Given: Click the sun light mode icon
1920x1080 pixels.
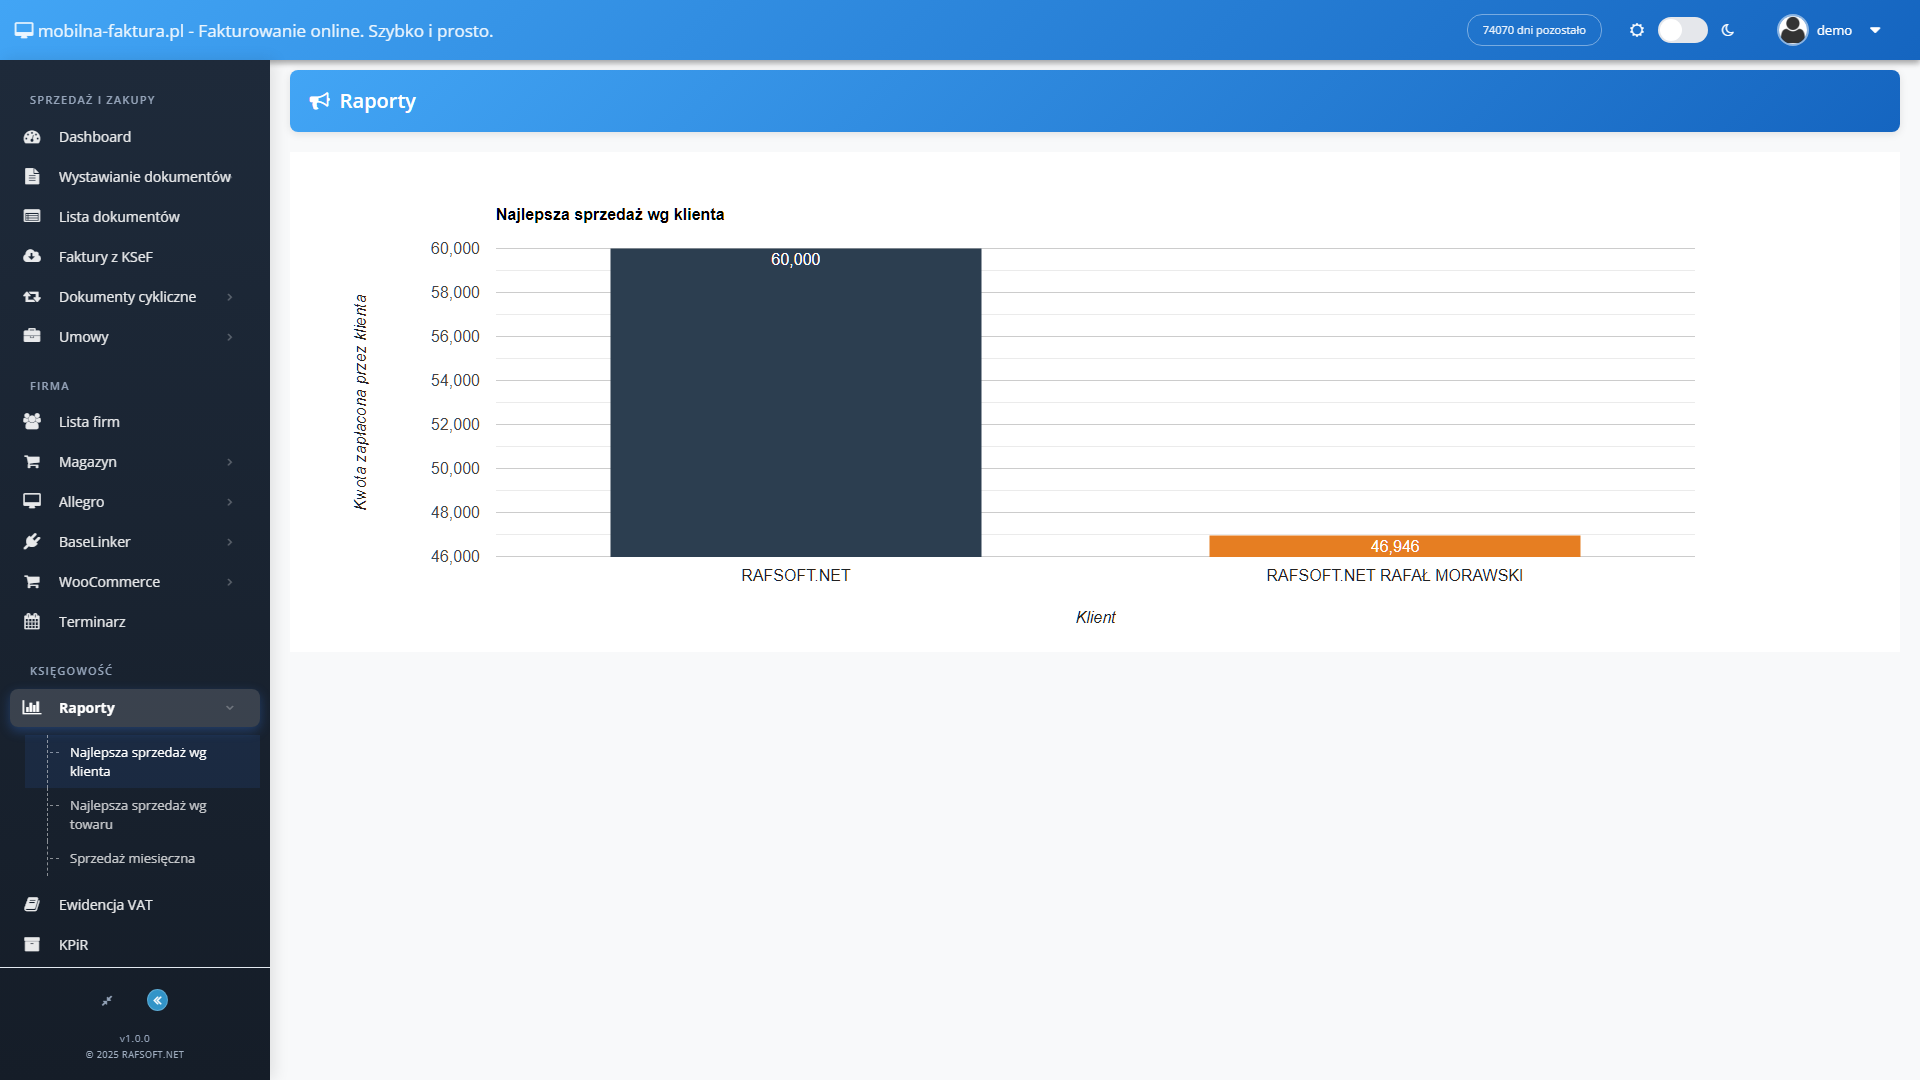Looking at the screenshot, I should pyautogui.click(x=1637, y=30).
